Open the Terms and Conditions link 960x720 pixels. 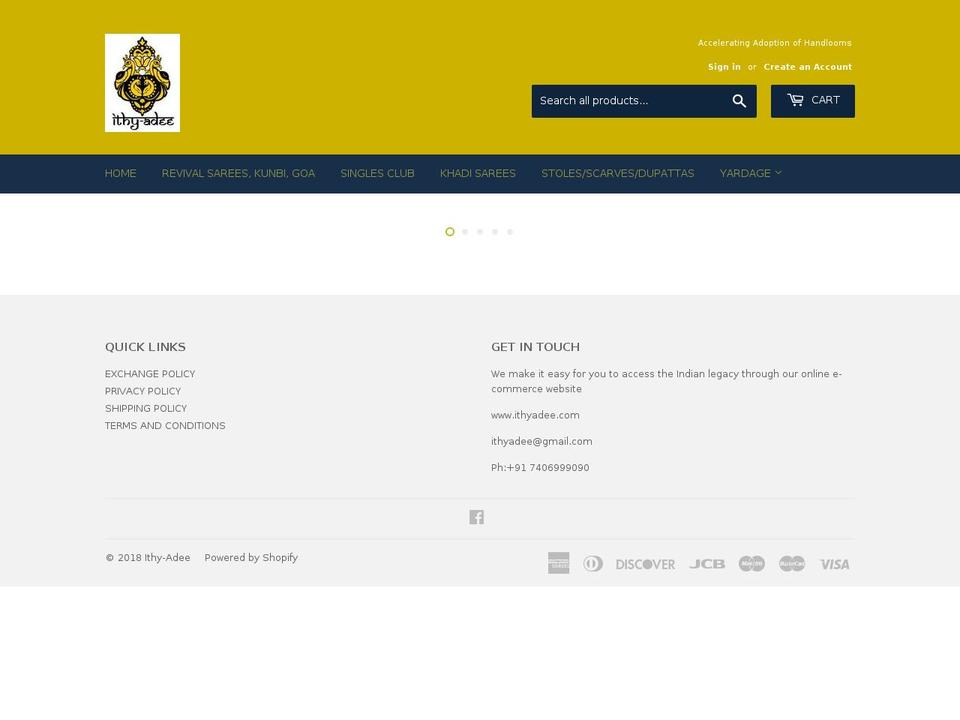point(165,426)
